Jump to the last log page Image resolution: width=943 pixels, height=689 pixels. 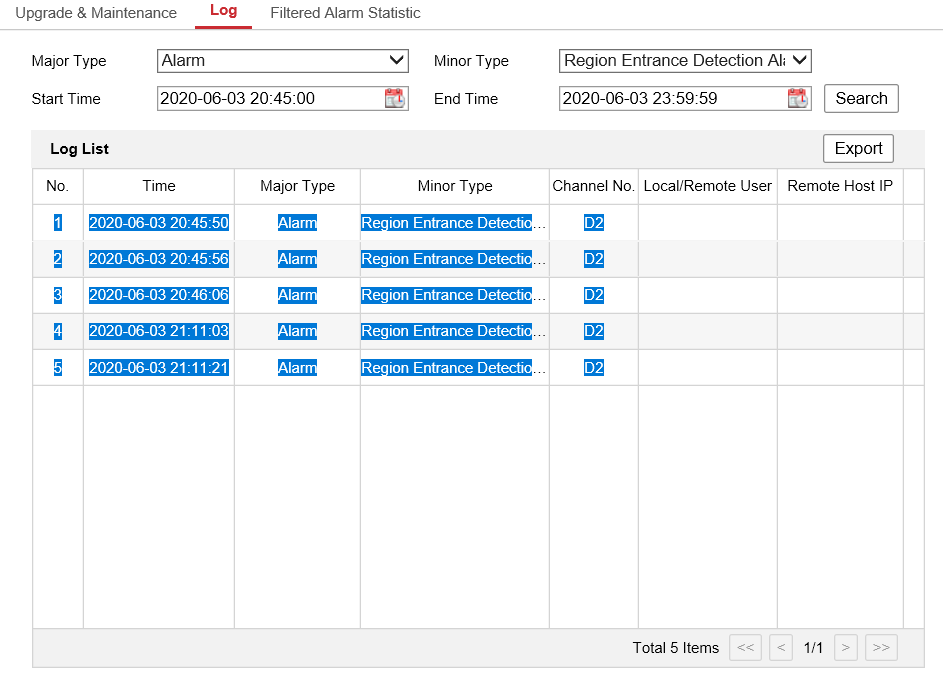point(880,648)
